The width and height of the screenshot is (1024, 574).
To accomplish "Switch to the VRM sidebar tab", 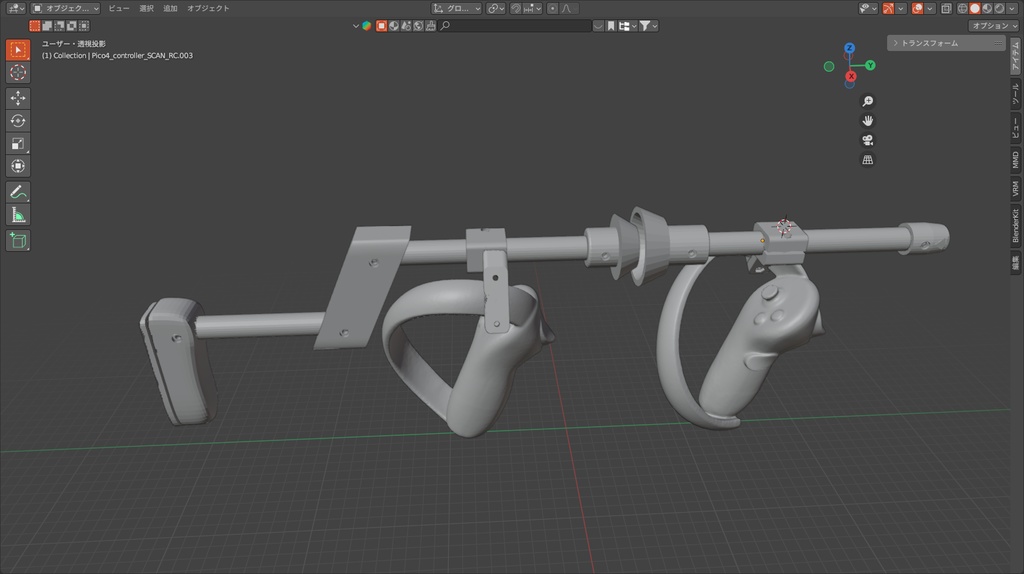I will click(1016, 189).
